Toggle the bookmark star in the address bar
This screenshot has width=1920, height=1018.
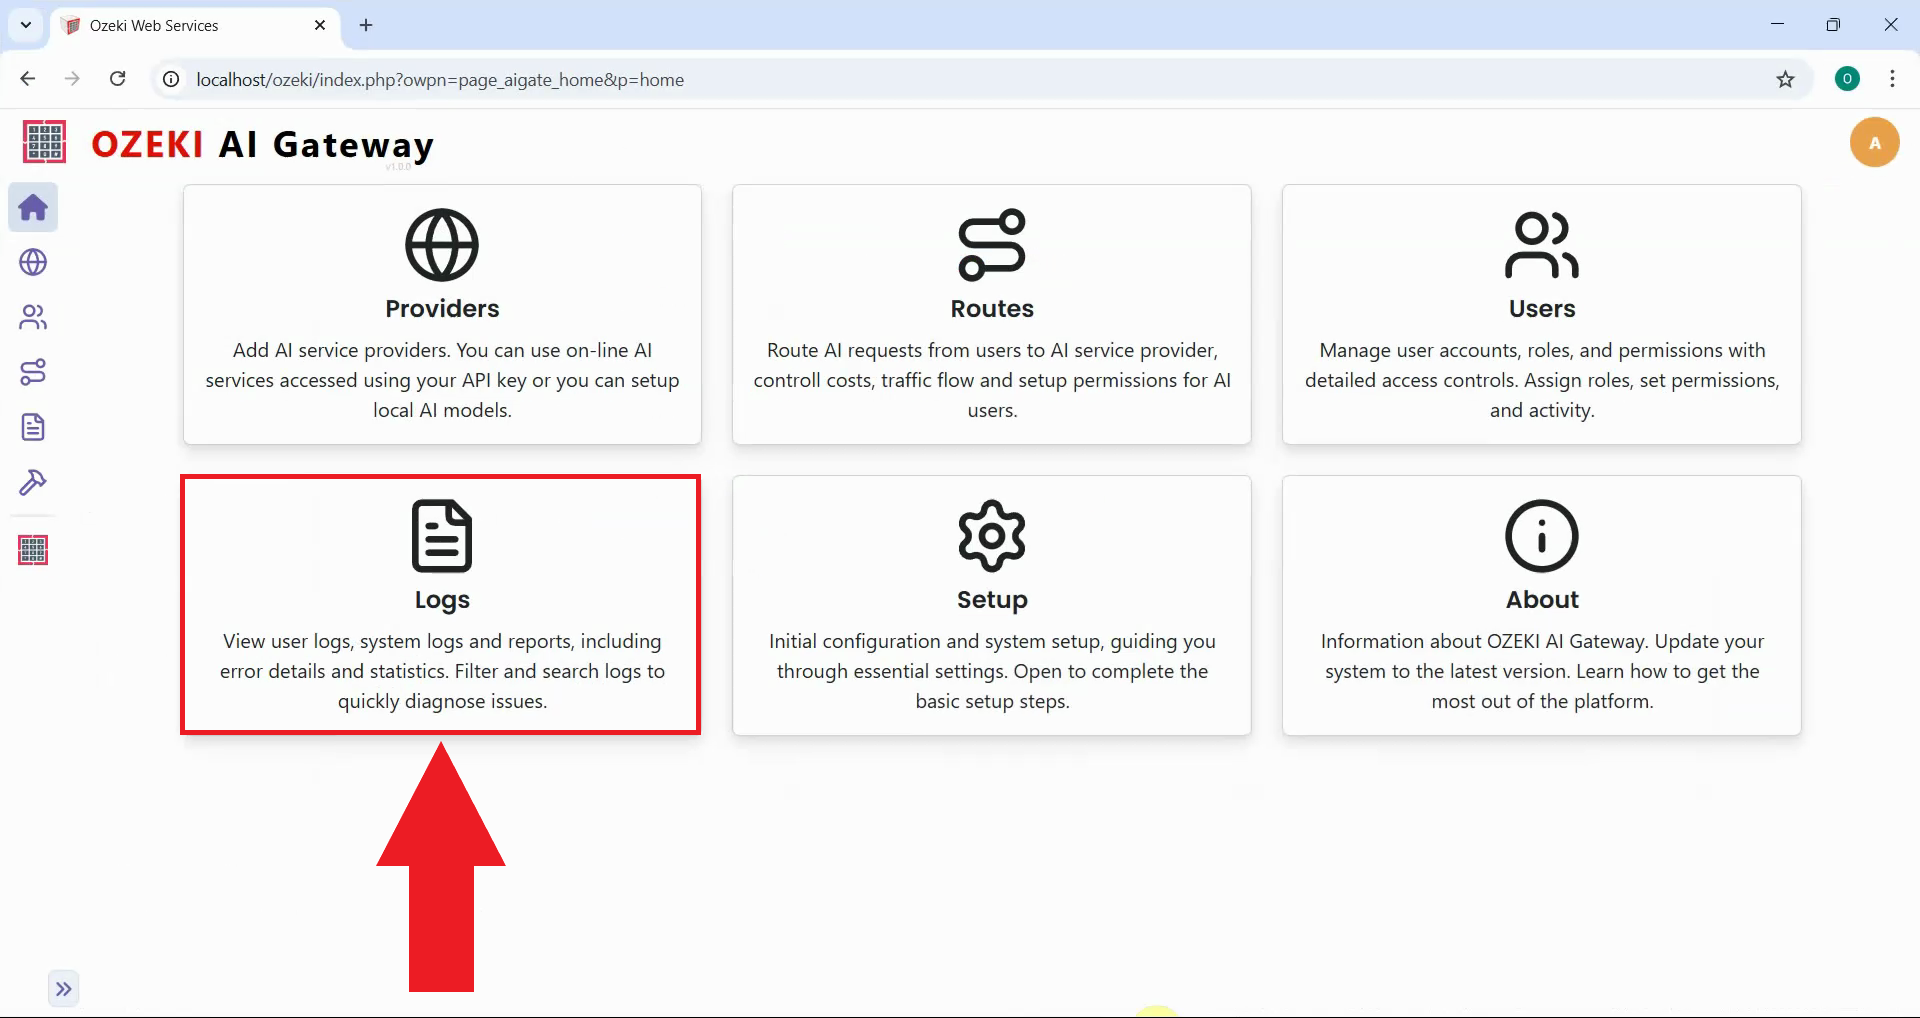[x=1787, y=79]
